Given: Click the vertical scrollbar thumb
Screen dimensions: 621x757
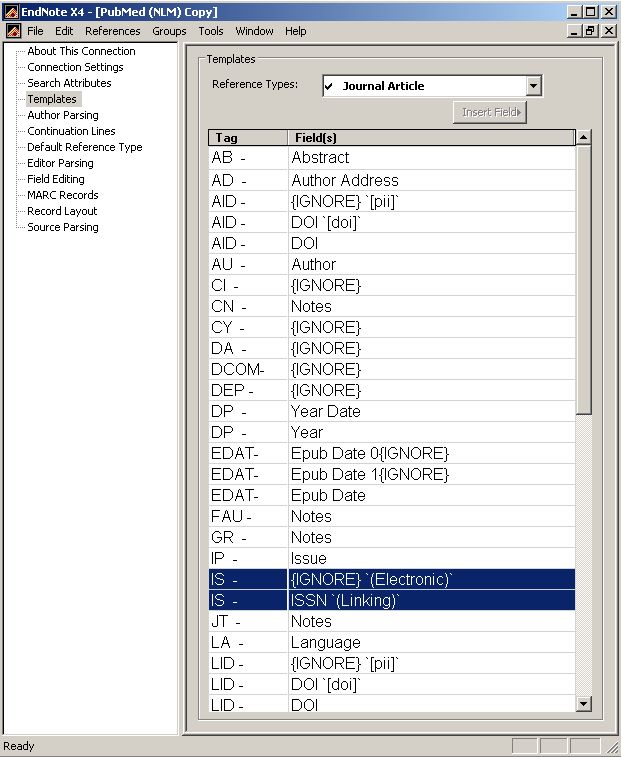Looking at the screenshot, I should tap(583, 280).
